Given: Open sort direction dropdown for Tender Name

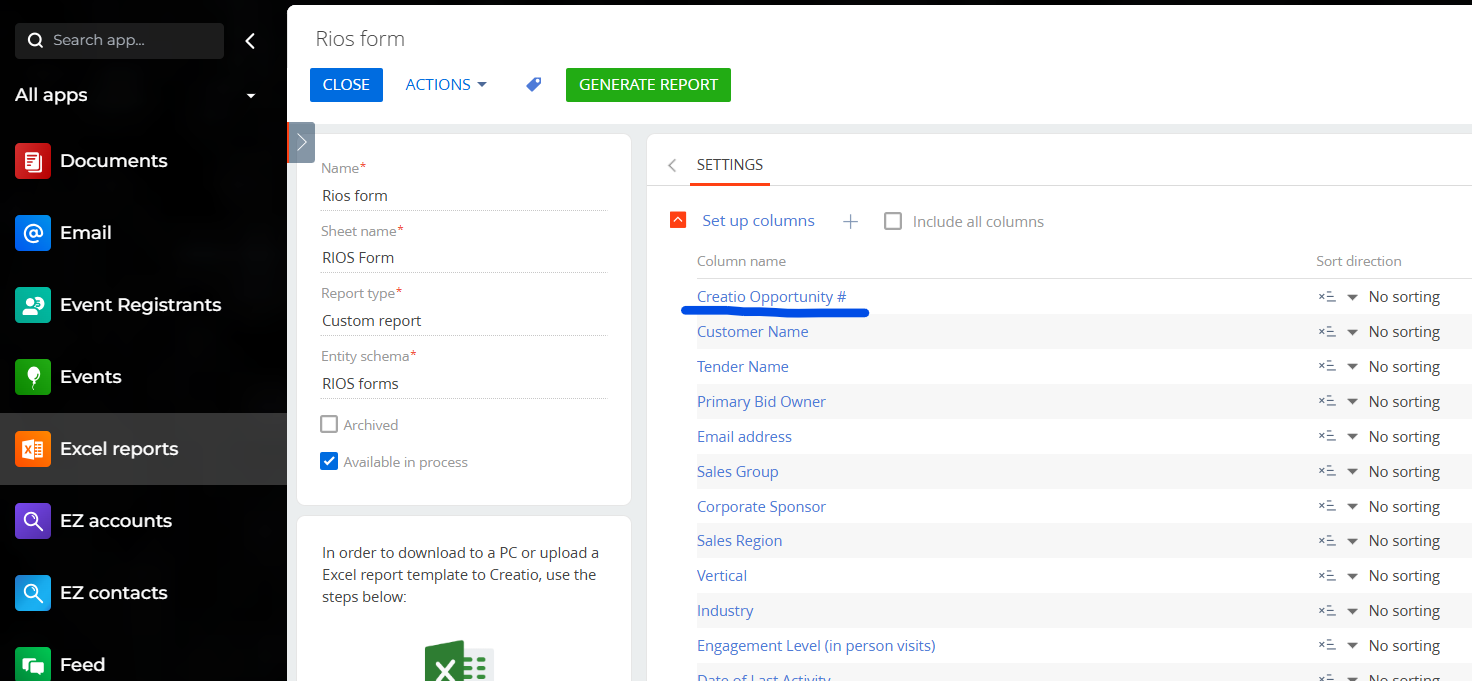Looking at the screenshot, I should pyautogui.click(x=1352, y=367).
